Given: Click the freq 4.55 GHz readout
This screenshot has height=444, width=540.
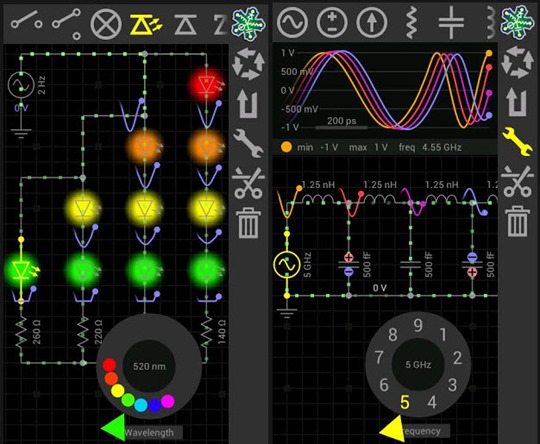Looking at the screenshot, I should 430,148.
